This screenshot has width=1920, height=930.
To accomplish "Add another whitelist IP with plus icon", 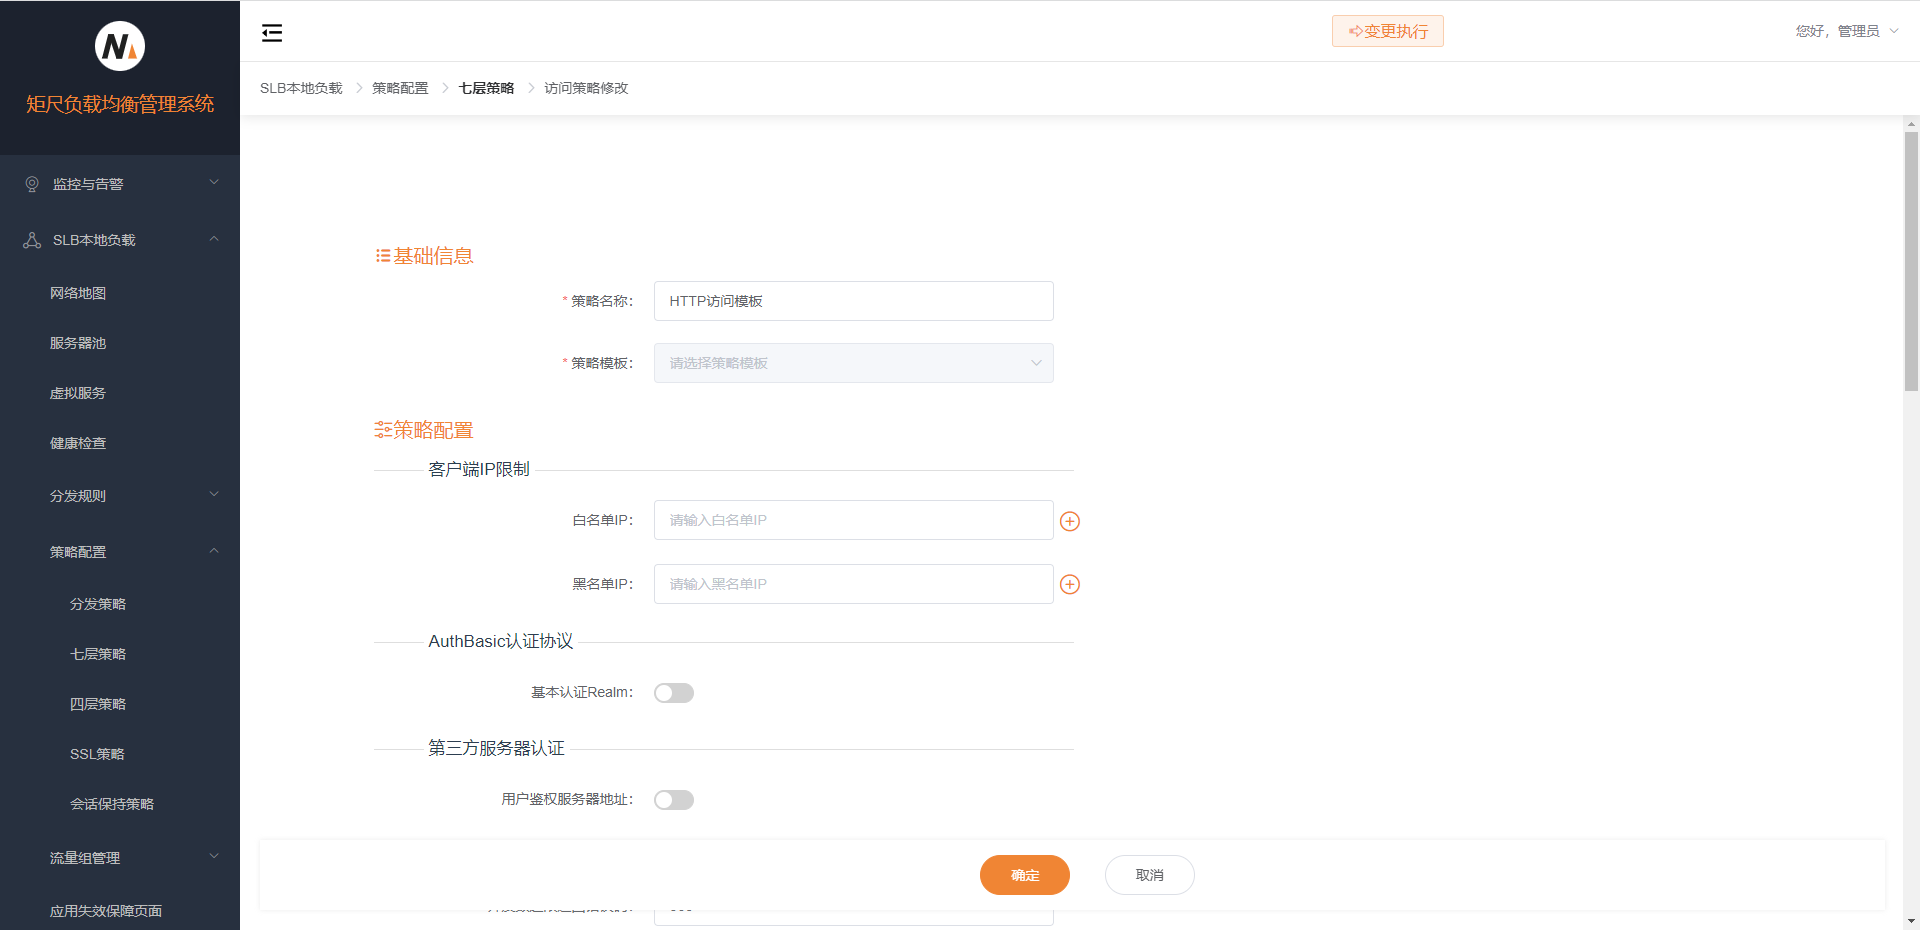I will click(x=1070, y=521).
